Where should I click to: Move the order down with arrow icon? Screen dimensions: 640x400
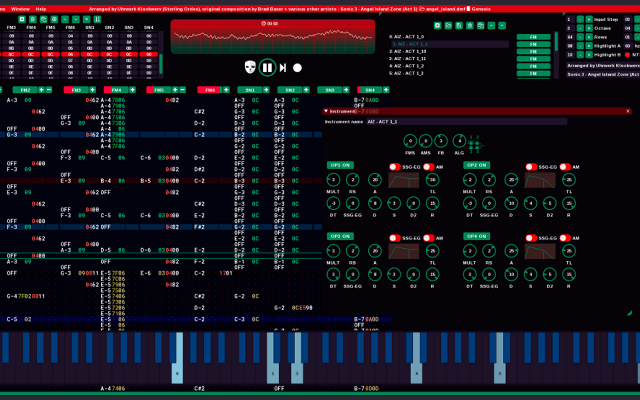(76, 19)
